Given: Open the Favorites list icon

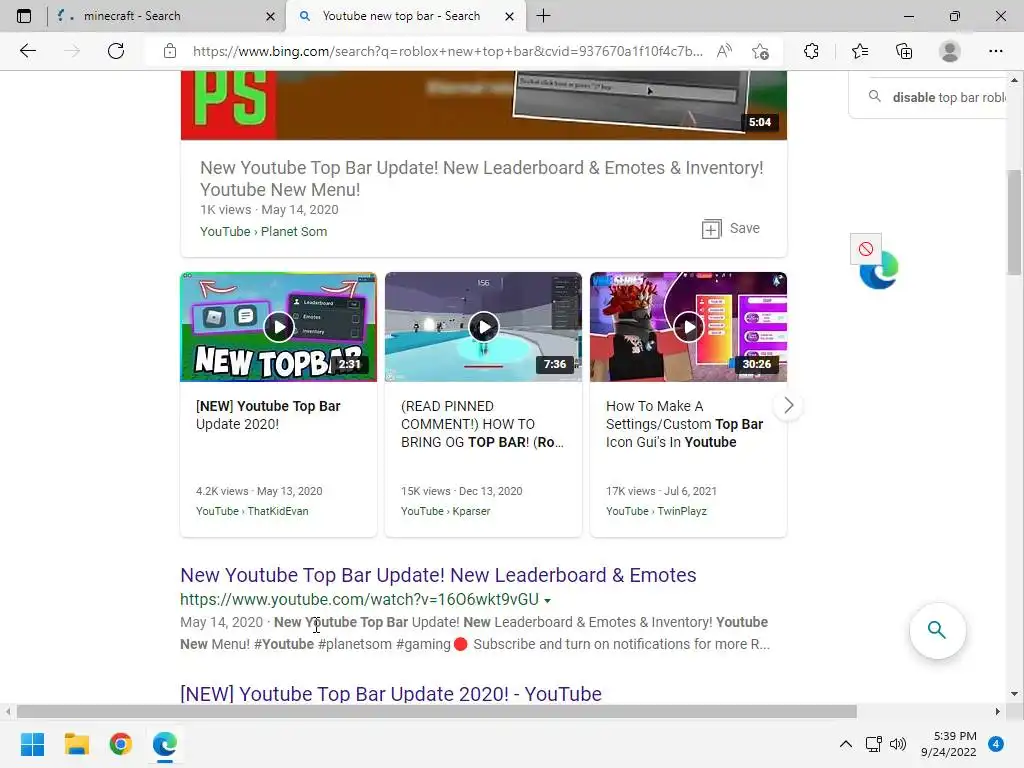Looking at the screenshot, I should [x=859, y=51].
